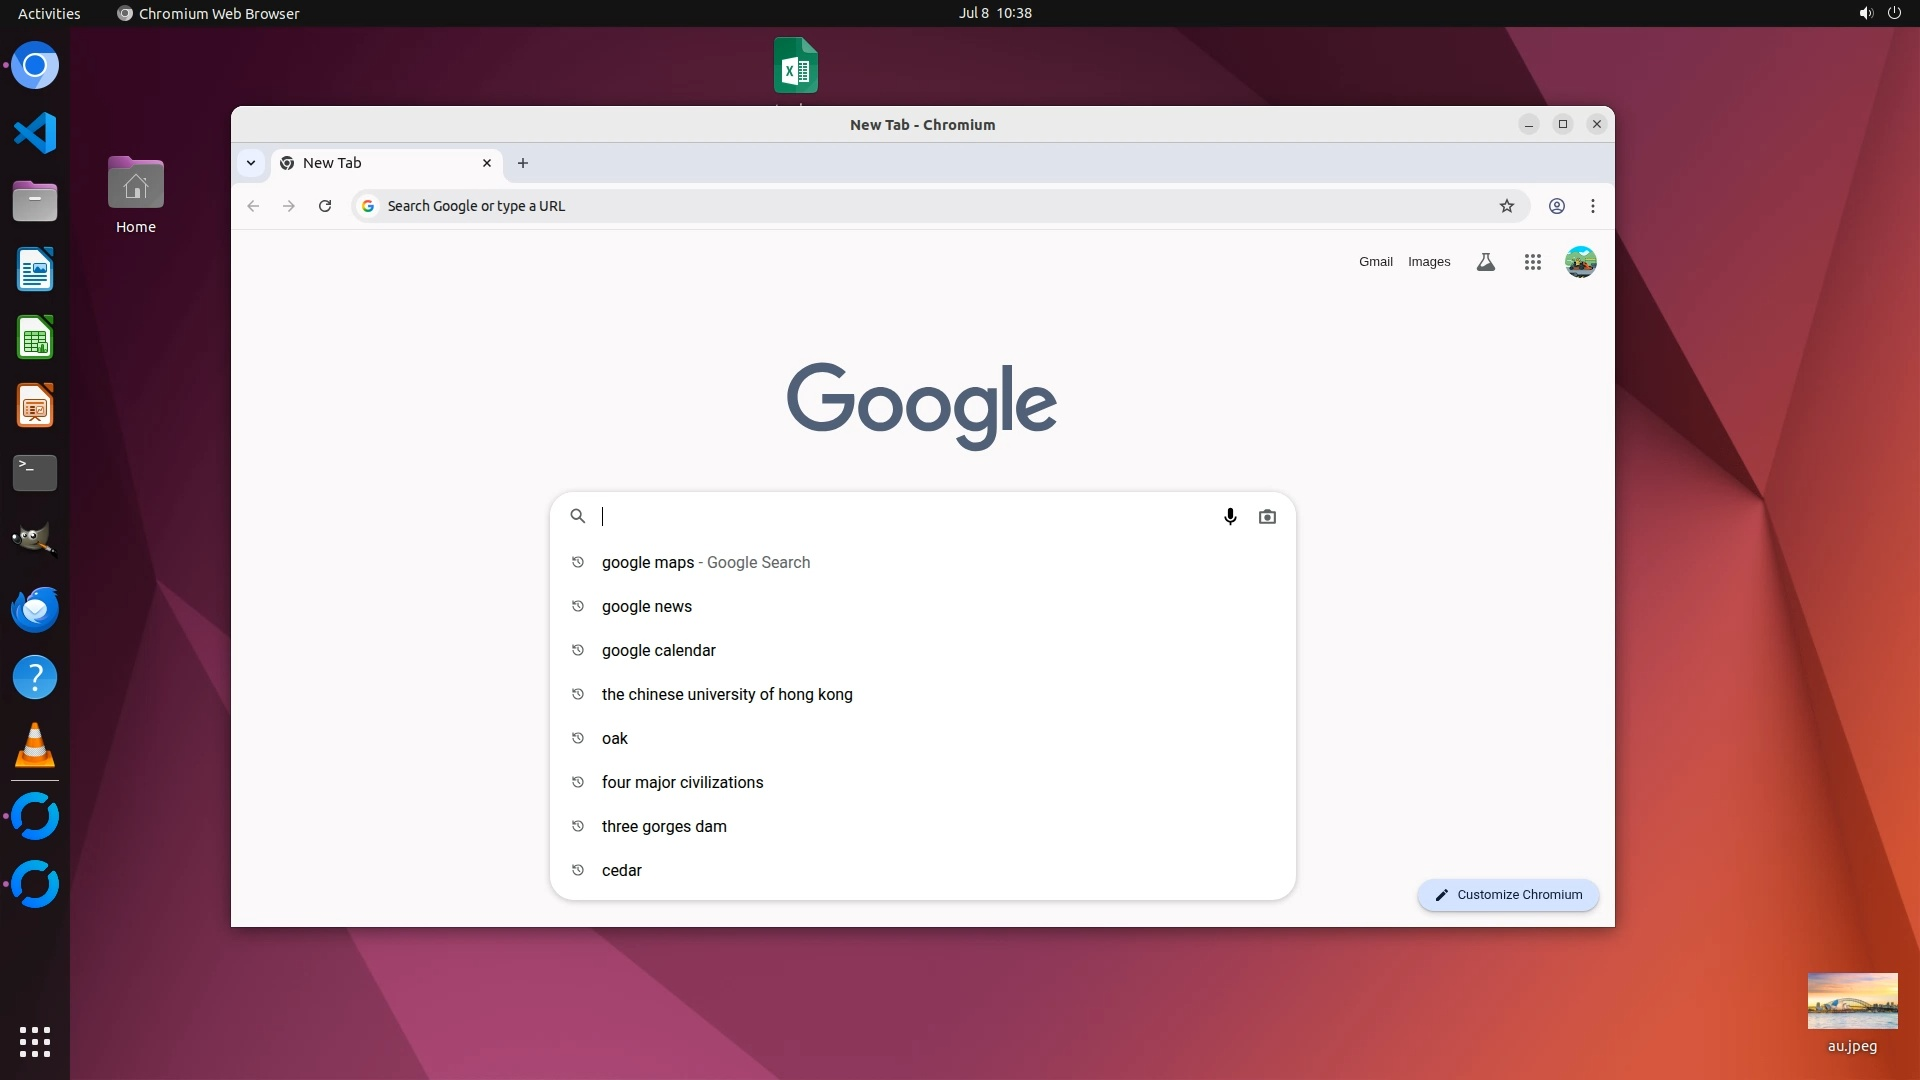Open Search Labs flask icon
The width and height of the screenshot is (1920, 1080).
1485,262
